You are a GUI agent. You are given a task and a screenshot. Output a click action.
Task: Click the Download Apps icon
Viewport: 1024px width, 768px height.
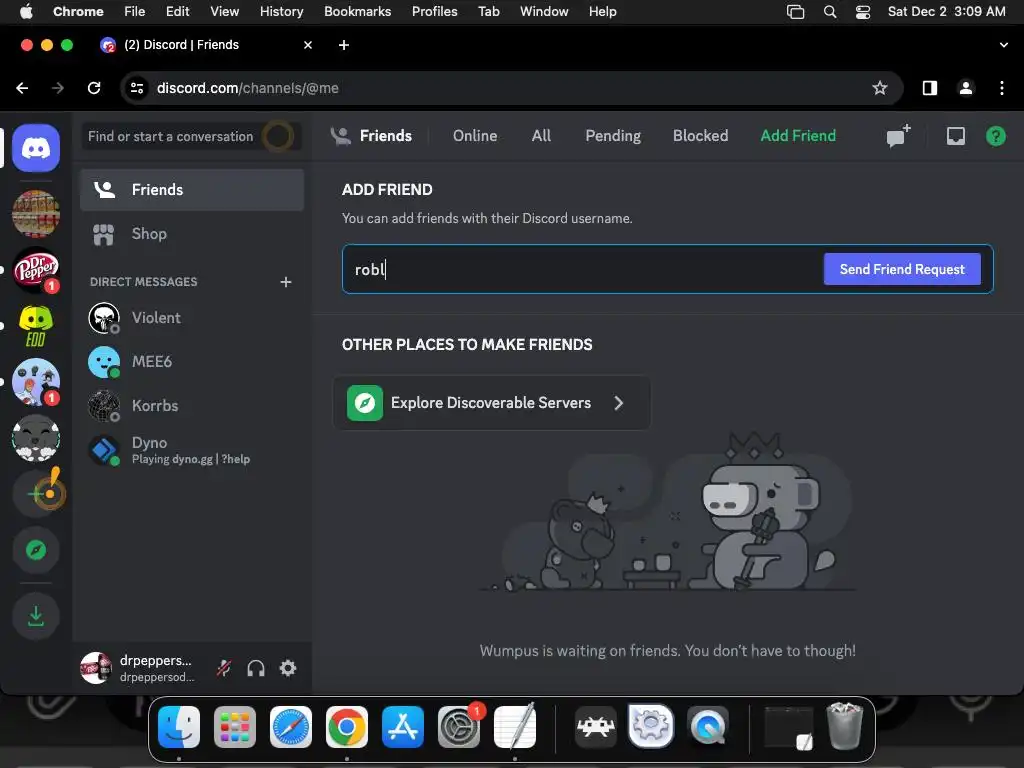pyautogui.click(x=36, y=616)
